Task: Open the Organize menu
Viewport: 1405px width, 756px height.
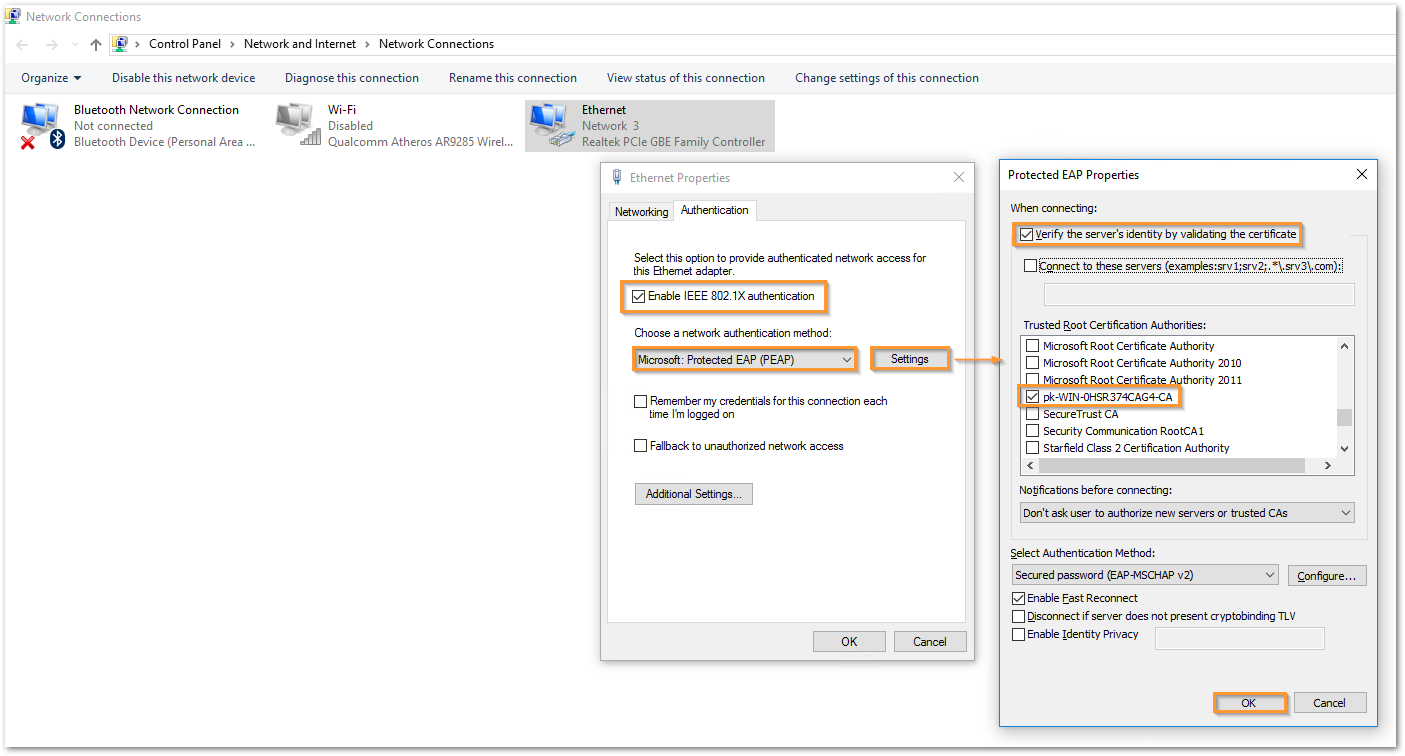Action: coord(51,78)
